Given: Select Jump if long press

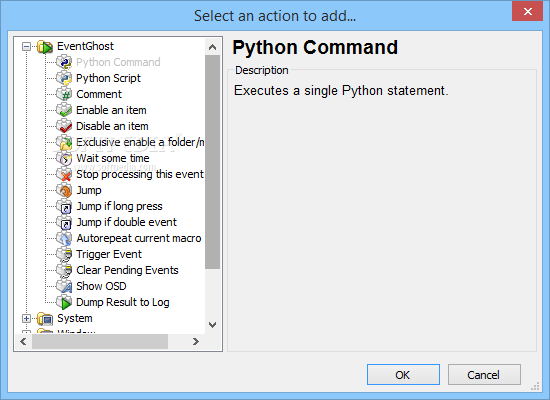Looking at the screenshot, I should pyautogui.click(x=119, y=206).
